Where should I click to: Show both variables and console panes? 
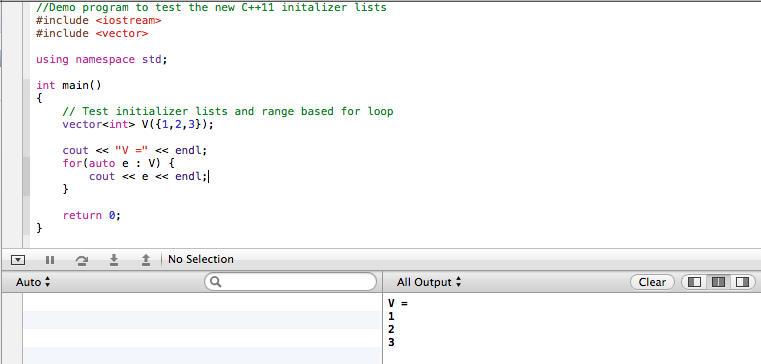718,282
